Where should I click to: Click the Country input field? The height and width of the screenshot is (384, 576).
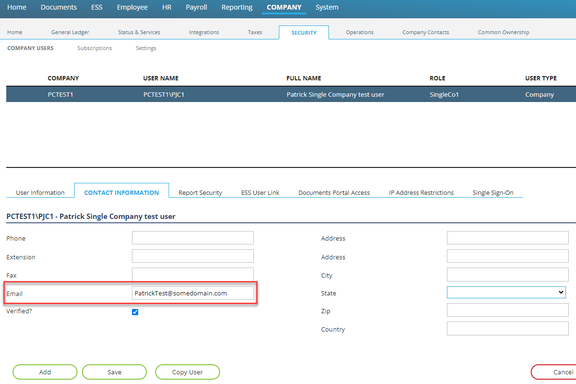pyautogui.click(x=508, y=329)
